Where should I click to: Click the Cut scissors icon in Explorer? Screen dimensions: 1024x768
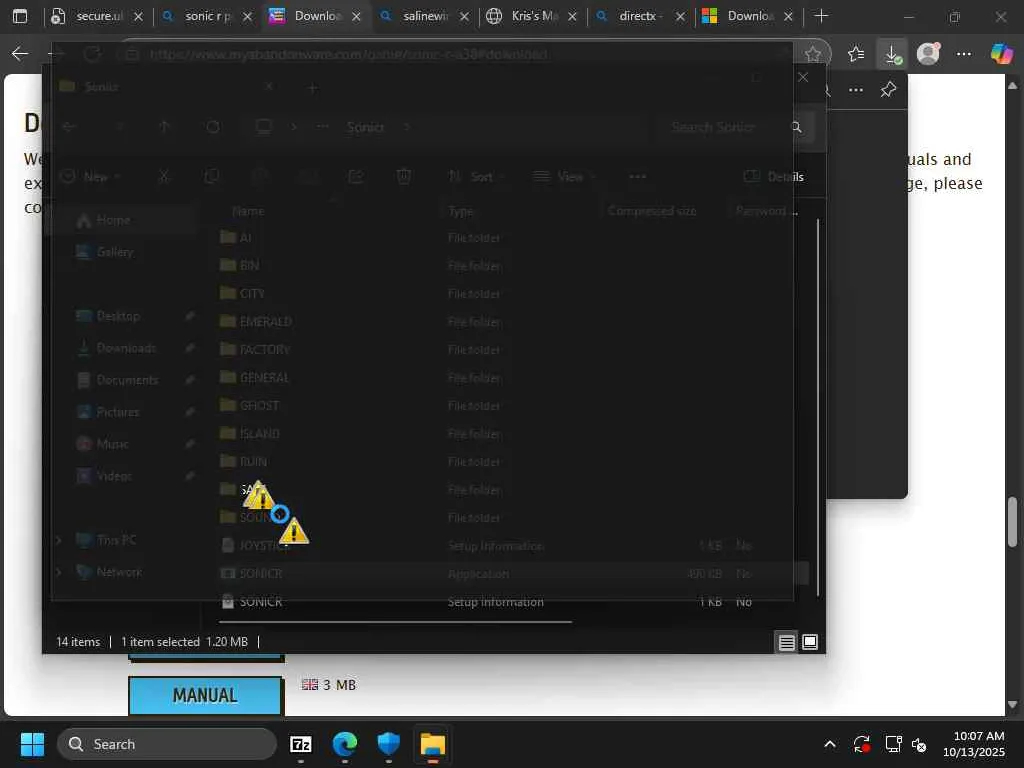click(164, 176)
